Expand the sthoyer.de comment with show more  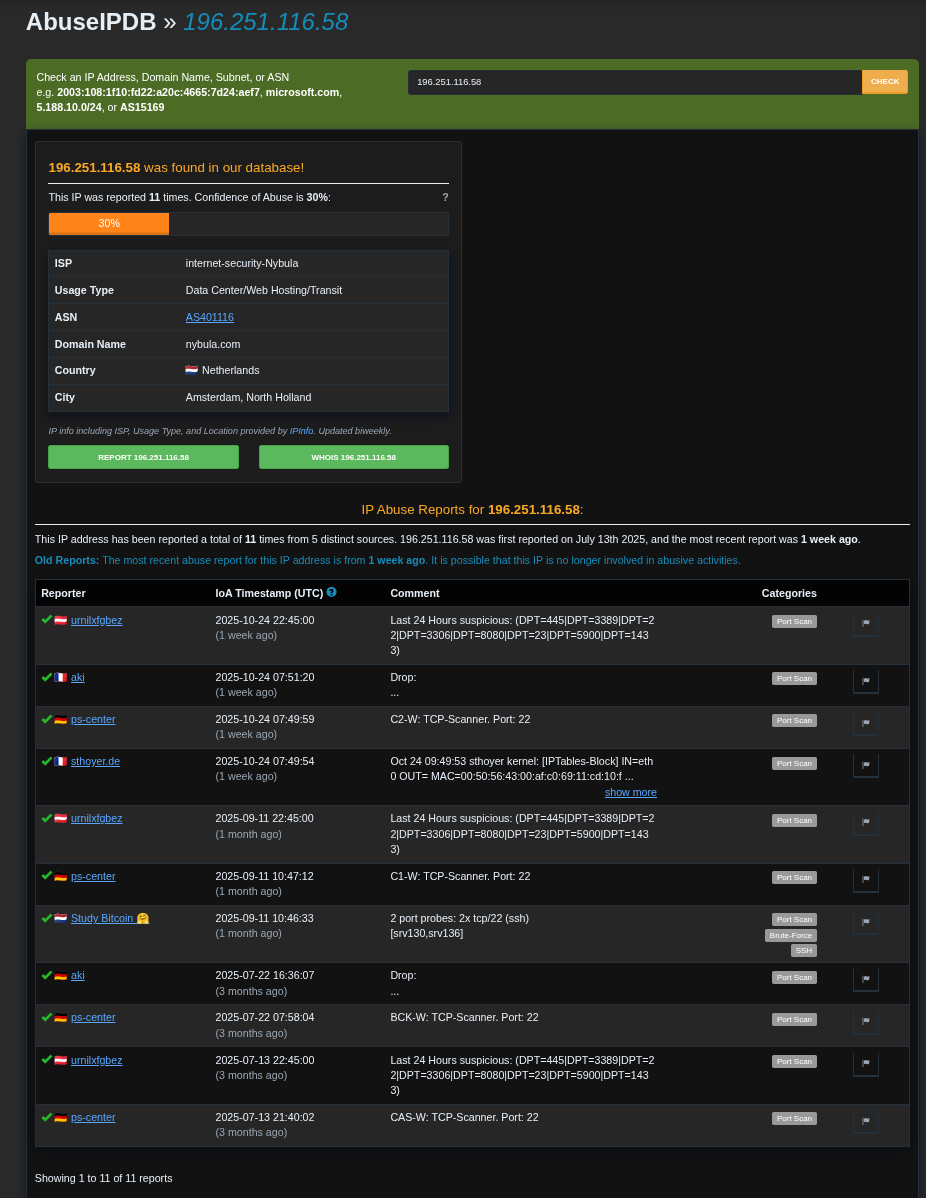pyautogui.click(x=630, y=792)
